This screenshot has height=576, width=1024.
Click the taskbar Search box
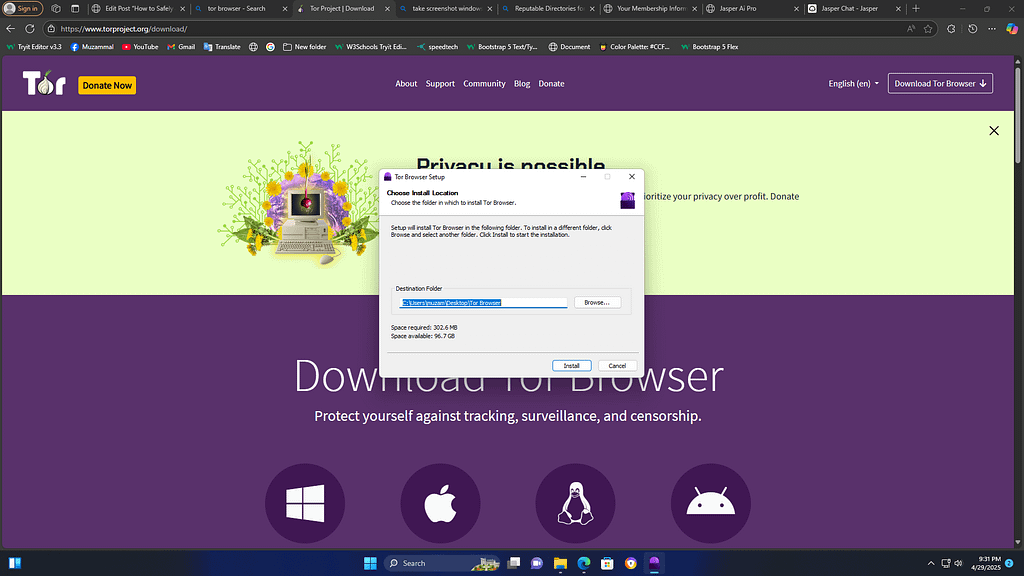441,563
